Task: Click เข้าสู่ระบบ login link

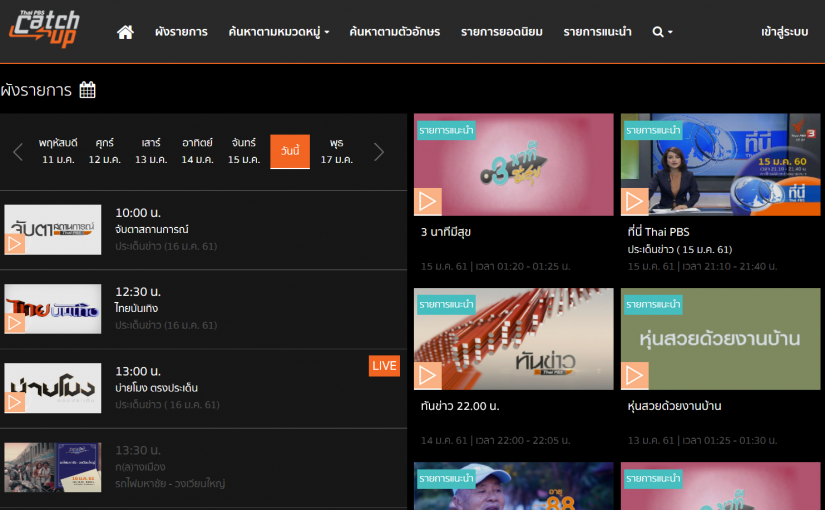Action: click(x=784, y=32)
